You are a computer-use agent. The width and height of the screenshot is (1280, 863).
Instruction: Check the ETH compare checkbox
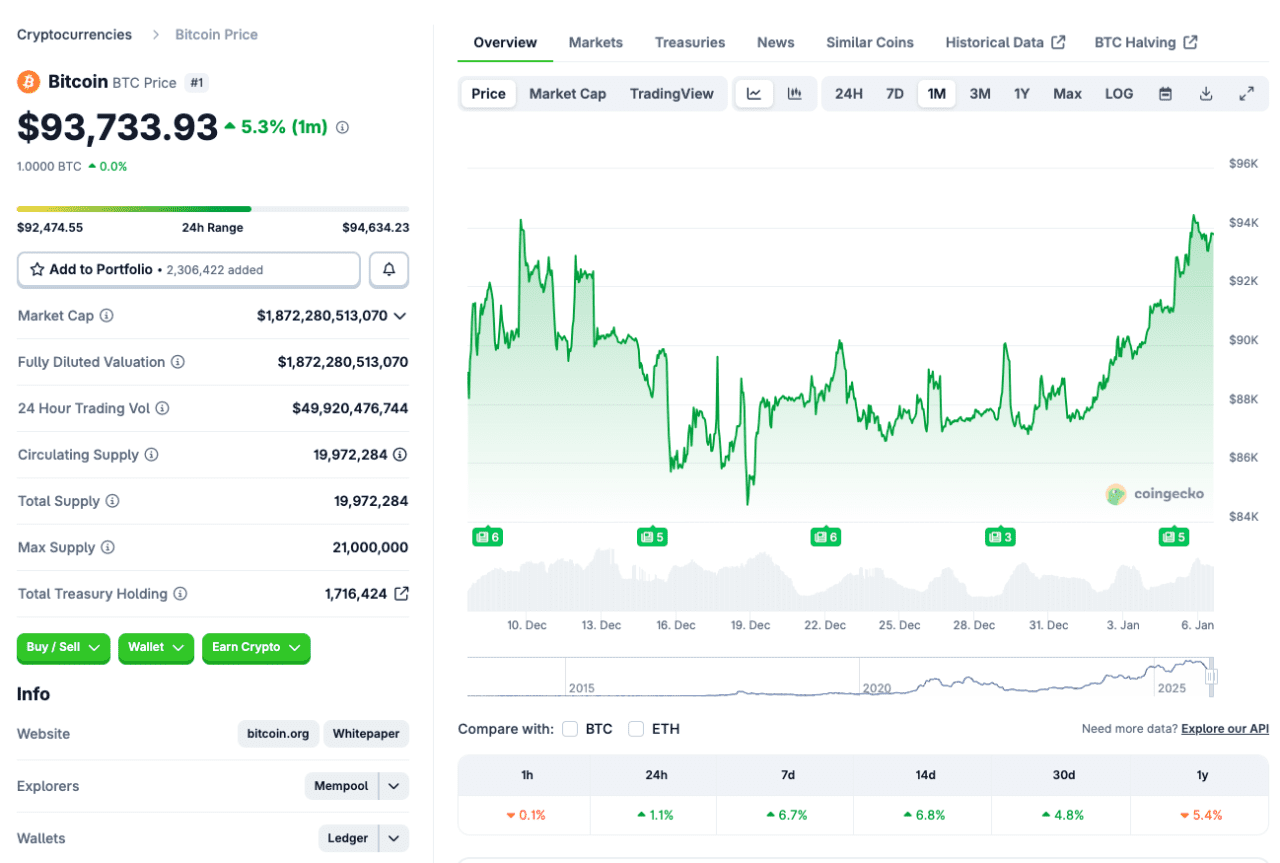point(636,729)
